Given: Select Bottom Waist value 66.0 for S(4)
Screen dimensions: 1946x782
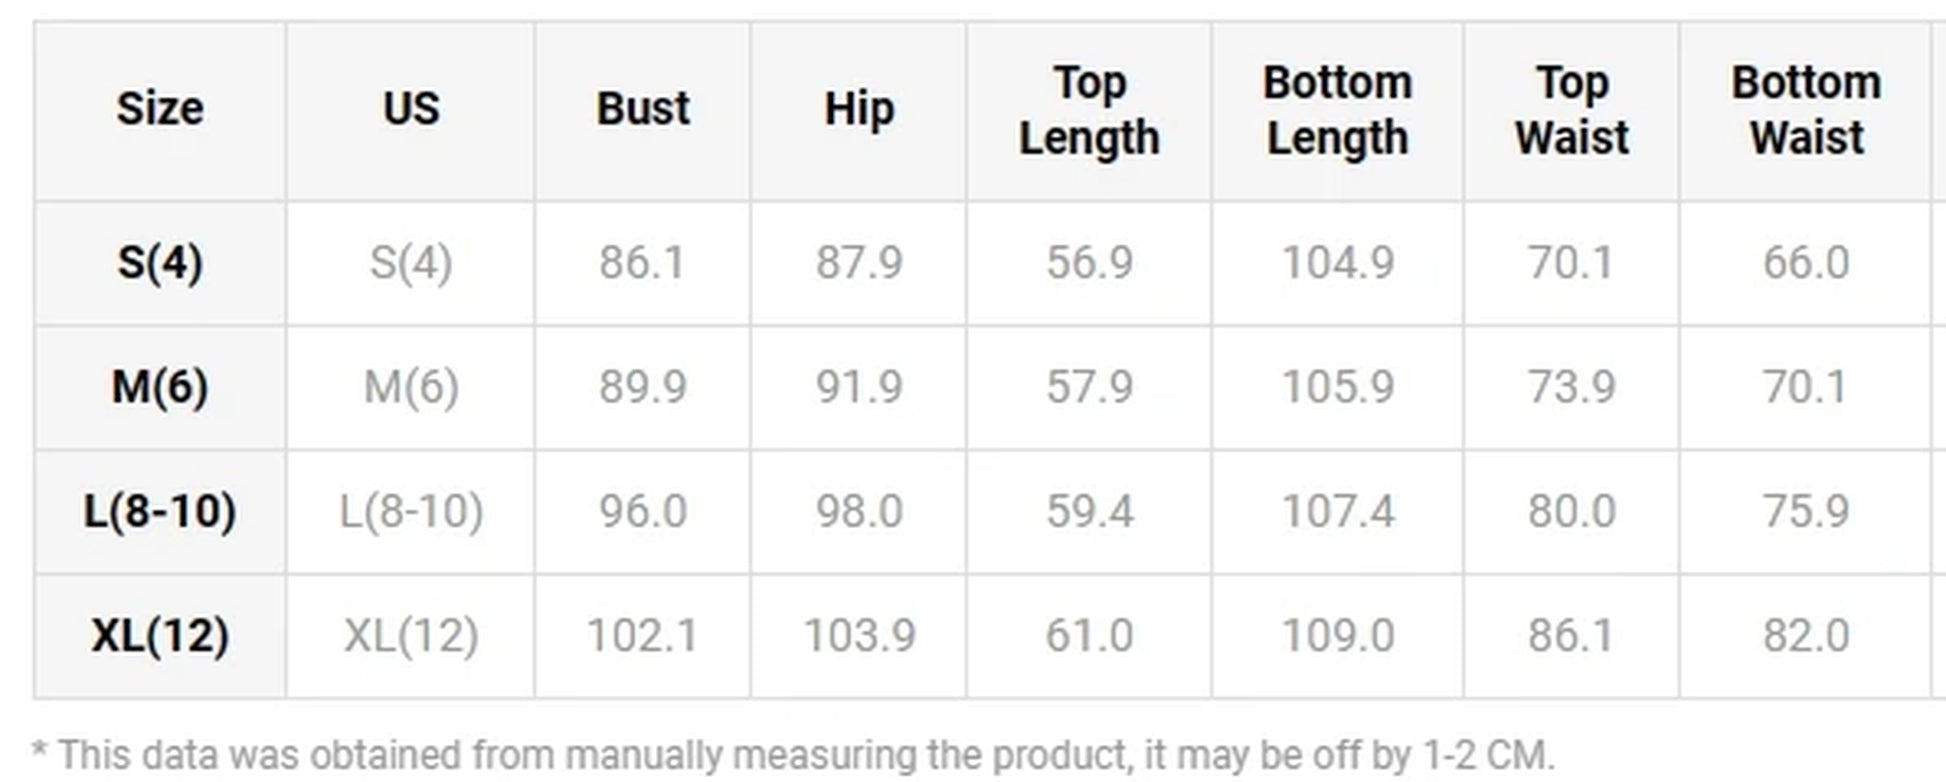Looking at the screenshot, I should (1806, 263).
